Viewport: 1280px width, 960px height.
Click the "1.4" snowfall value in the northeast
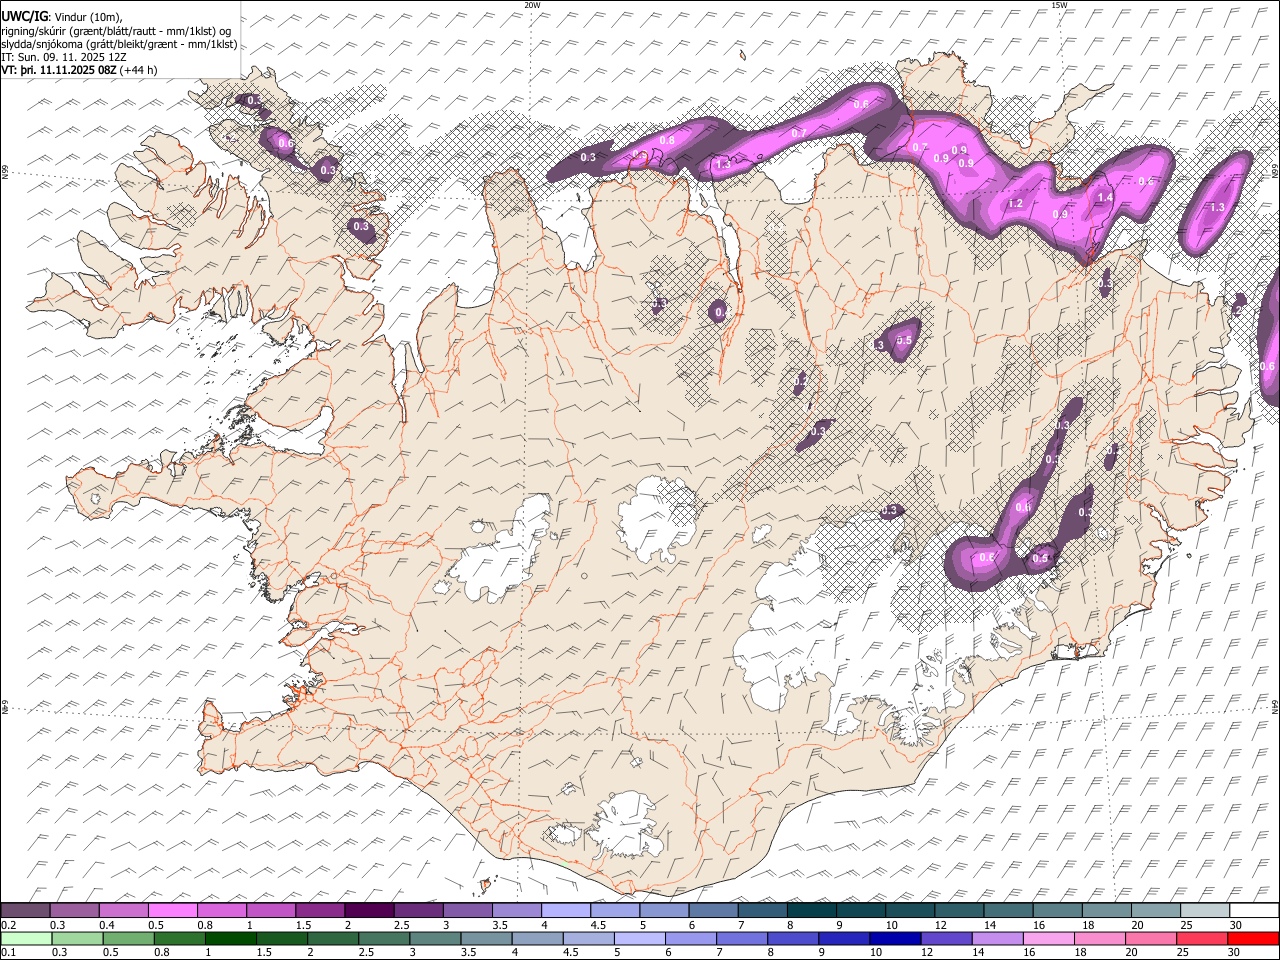tap(1105, 198)
